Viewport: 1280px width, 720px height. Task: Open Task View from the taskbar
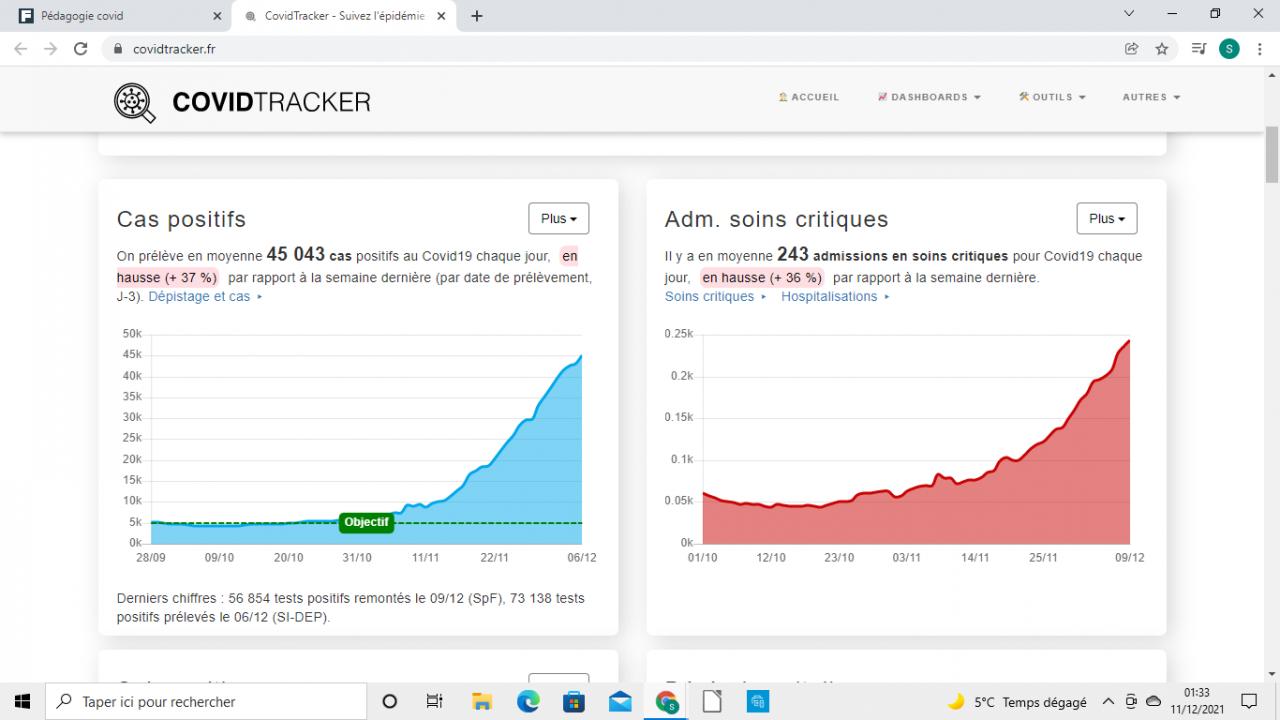coord(435,702)
